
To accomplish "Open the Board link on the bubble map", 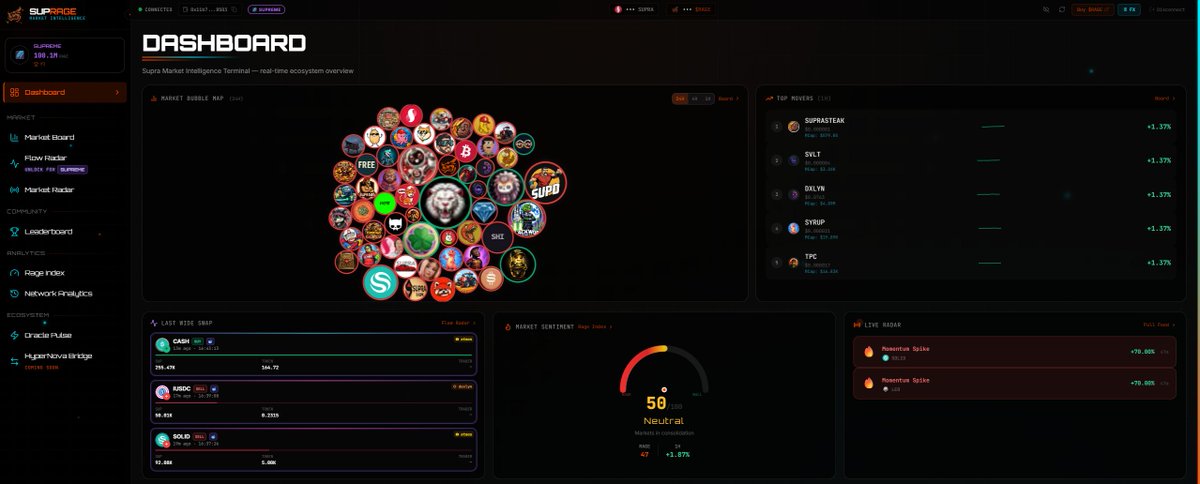I will (x=729, y=98).
